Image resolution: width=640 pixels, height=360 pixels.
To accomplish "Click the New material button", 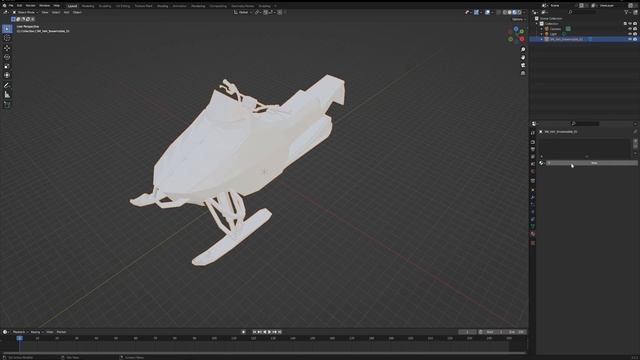I will tap(591, 163).
